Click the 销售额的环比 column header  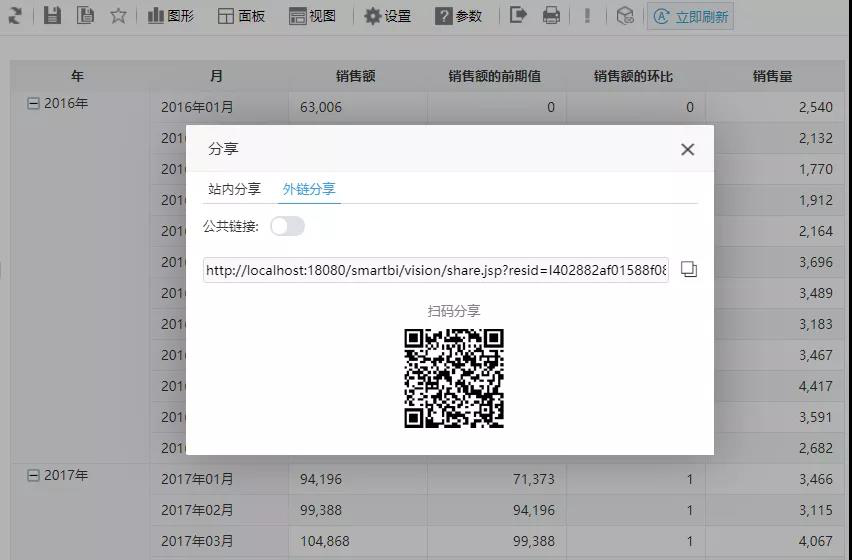click(634, 76)
